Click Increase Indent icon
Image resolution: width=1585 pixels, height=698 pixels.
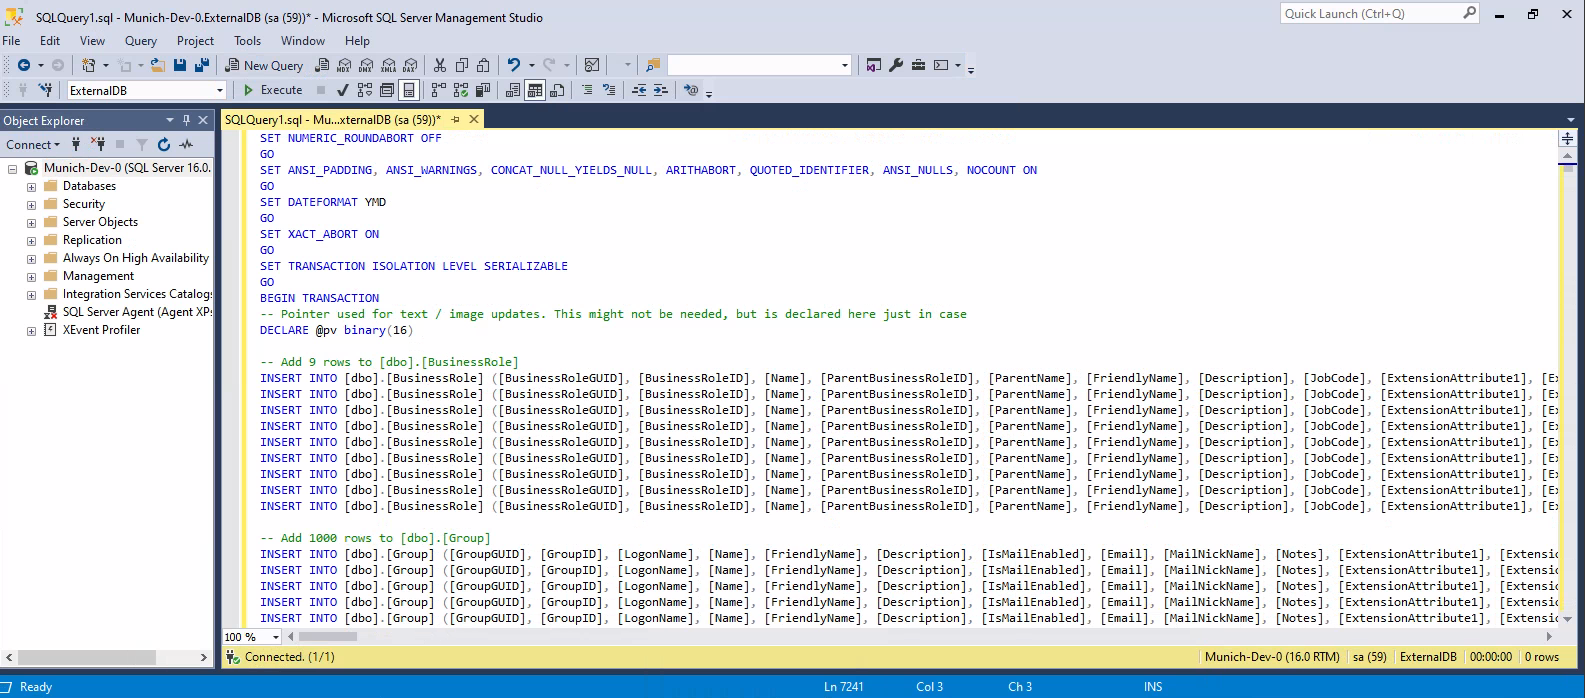coord(661,90)
